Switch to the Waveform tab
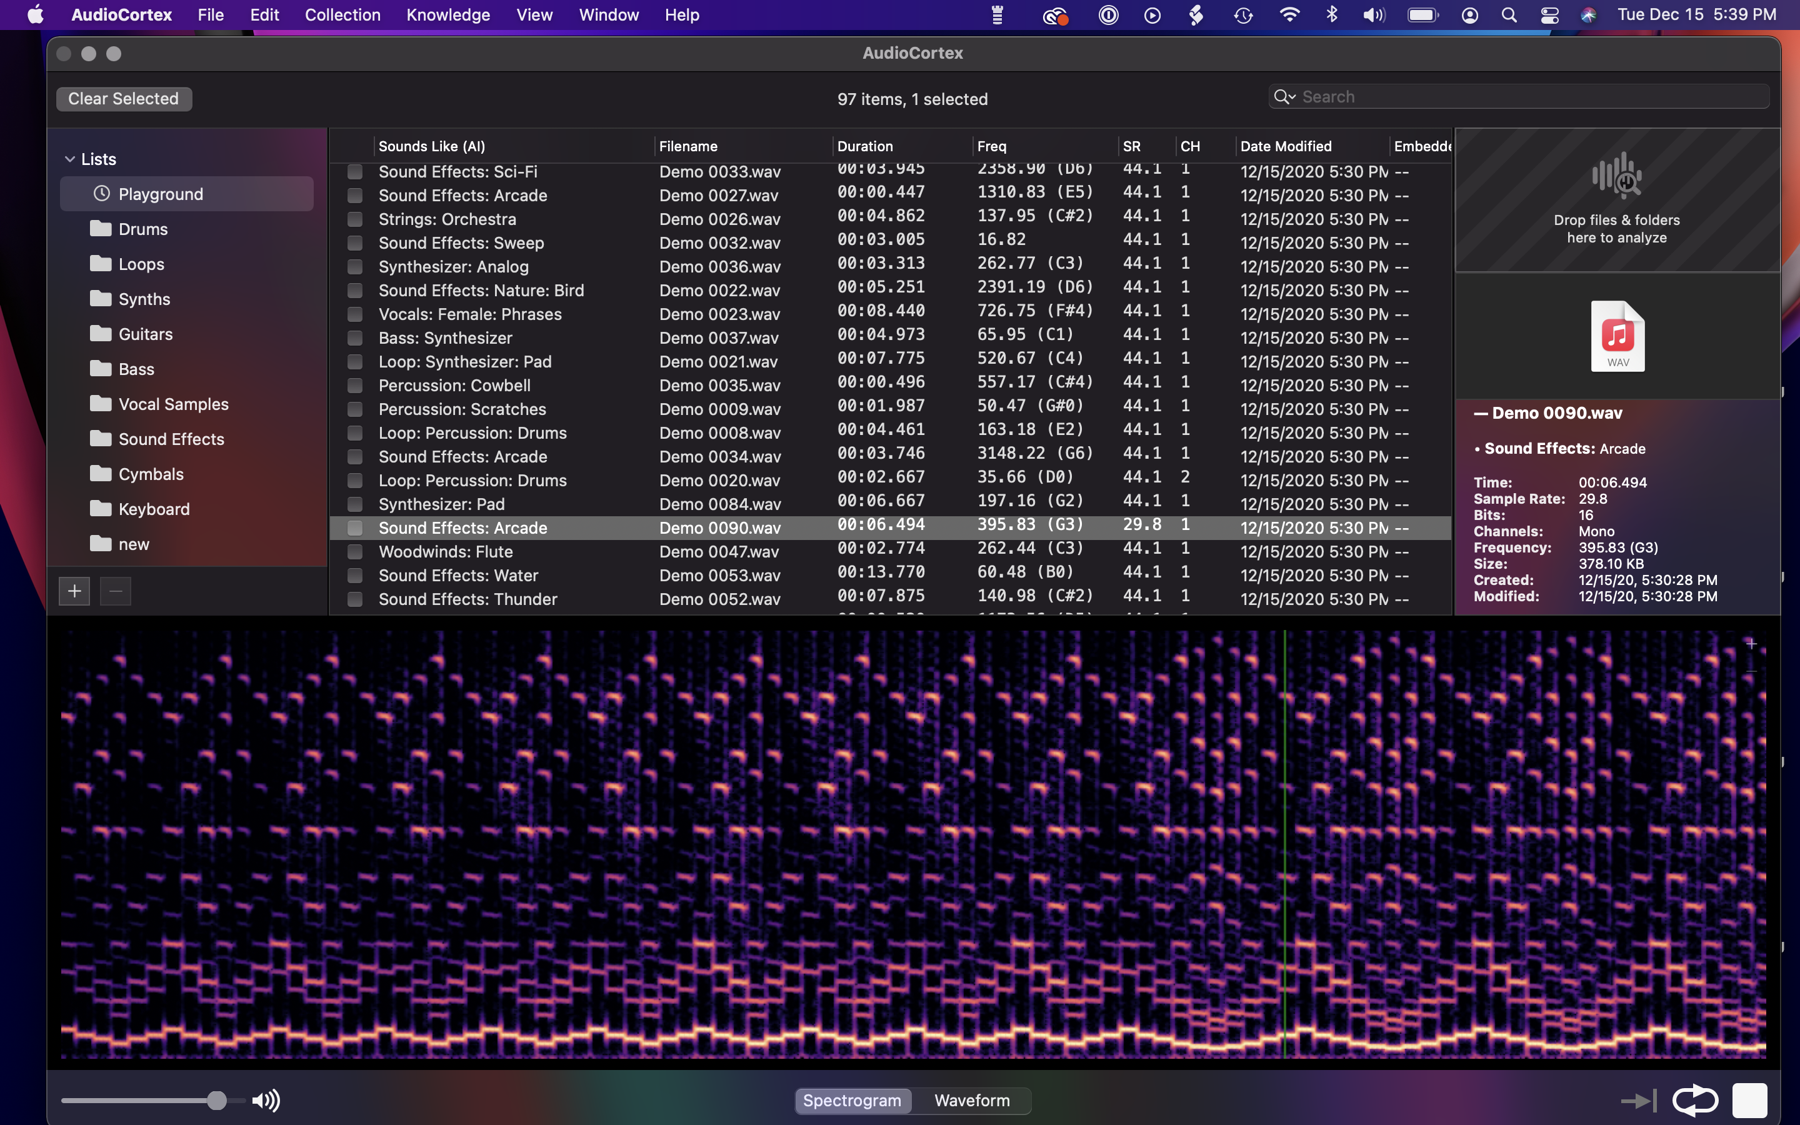This screenshot has height=1125, width=1800. pyautogui.click(x=971, y=1100)
